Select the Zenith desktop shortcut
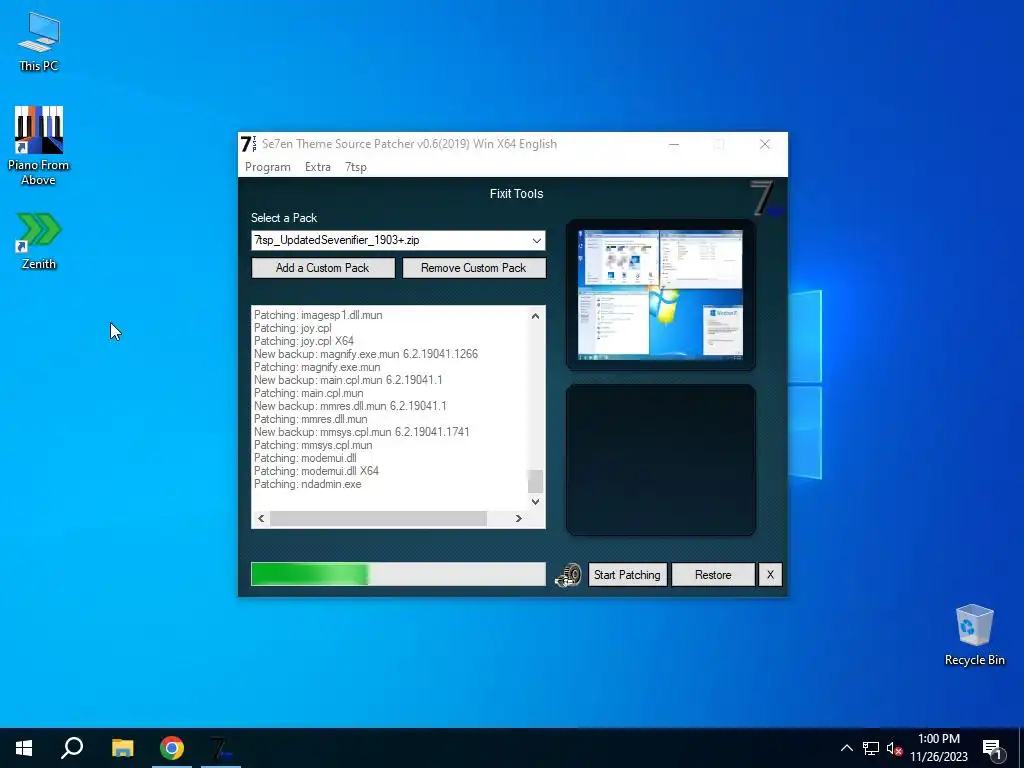The width and height of the screenshot is (1024, 768). pyautogui.click(x=39, y=241)
